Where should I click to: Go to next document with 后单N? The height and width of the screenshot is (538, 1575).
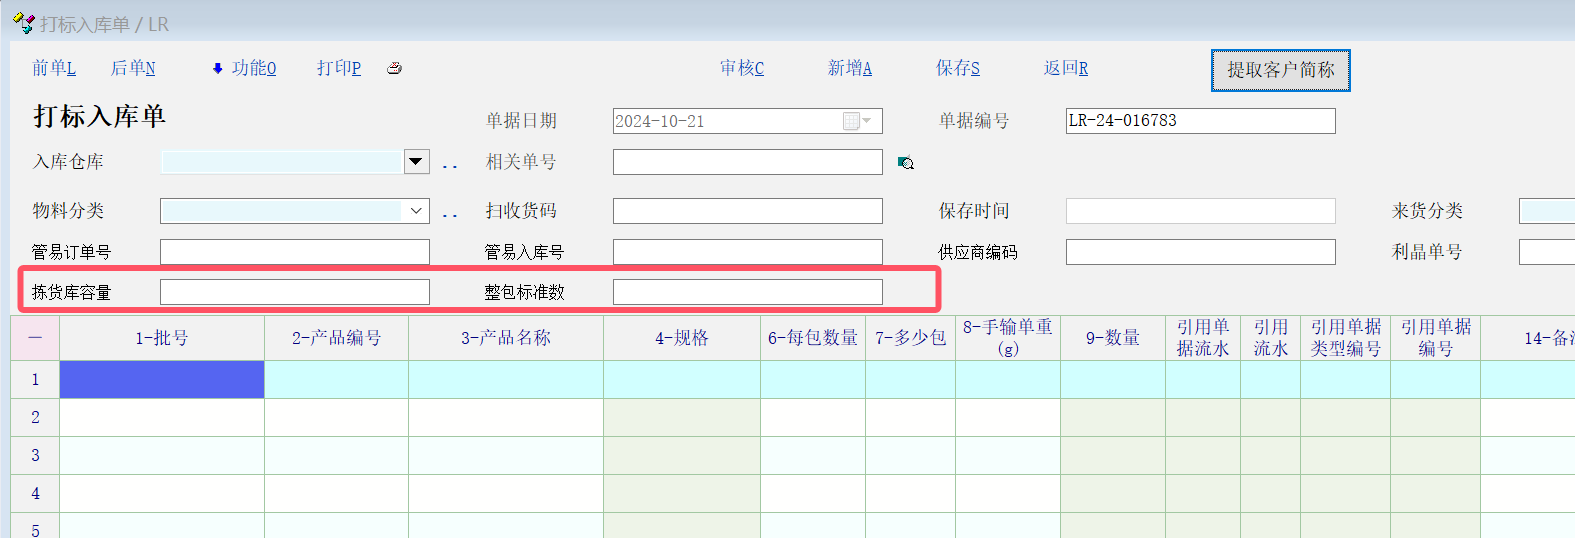[133, 68]
